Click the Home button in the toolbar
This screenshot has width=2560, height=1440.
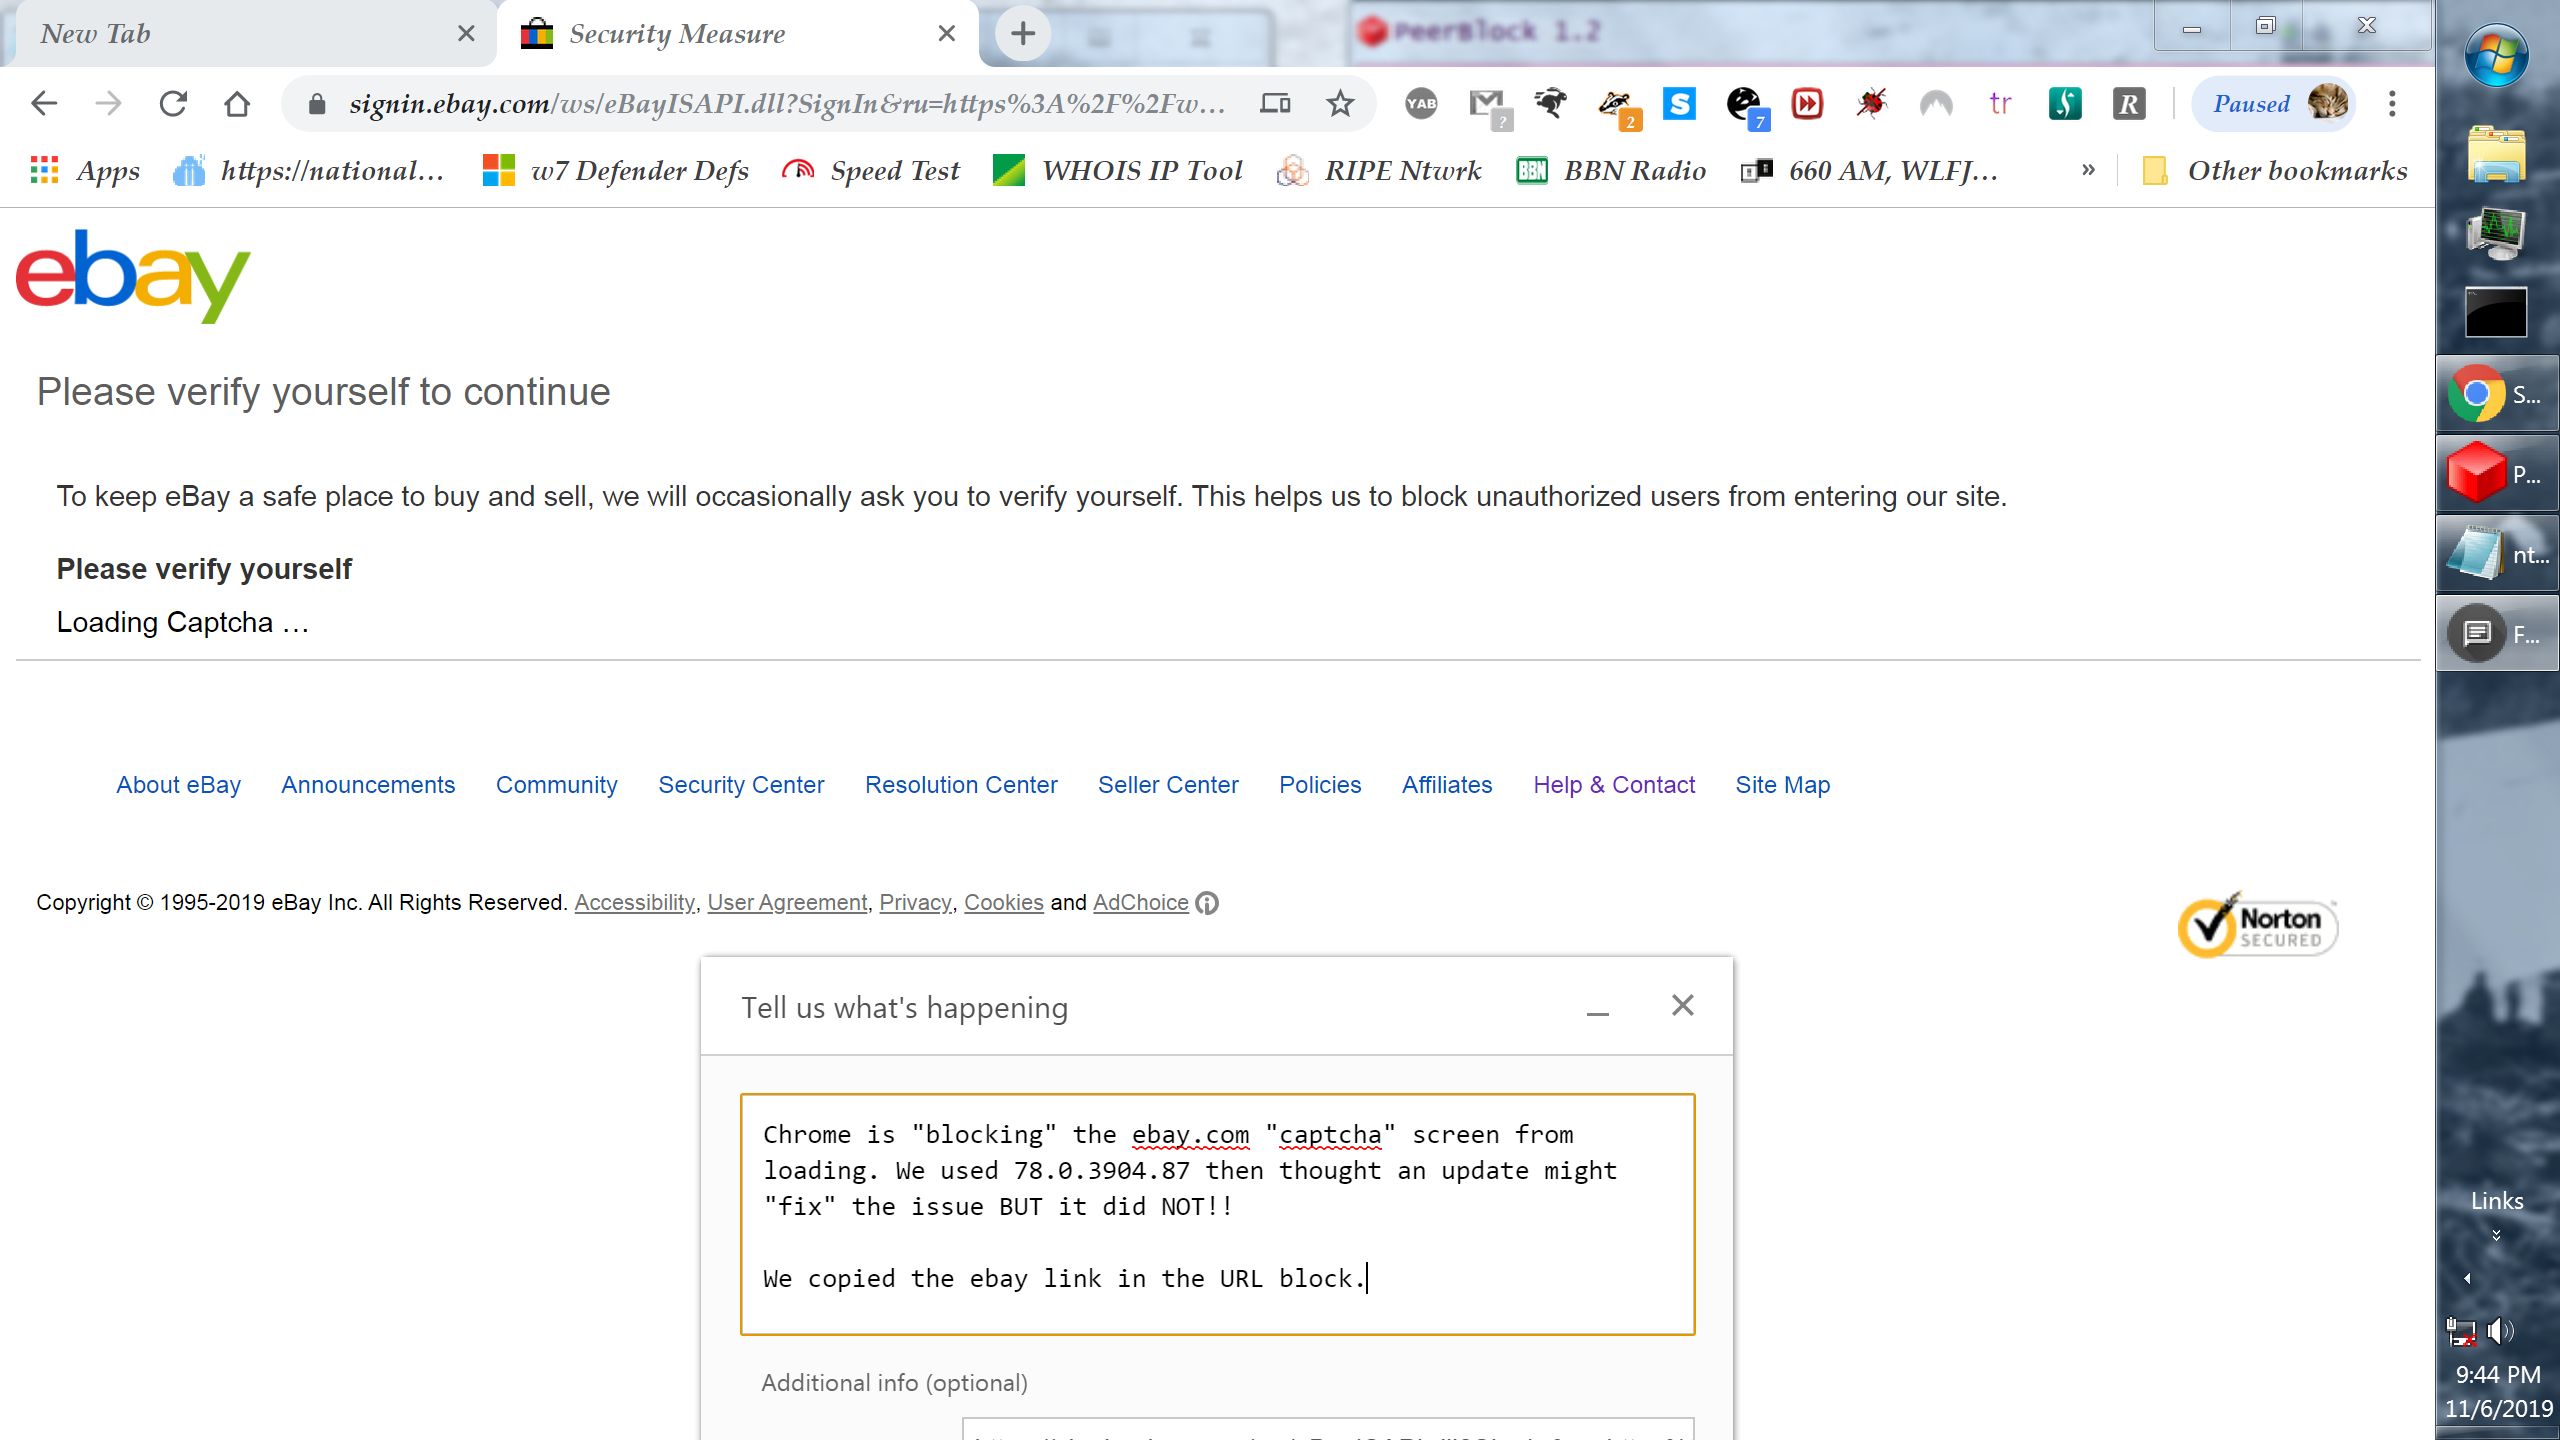click(x=237, y=103)
